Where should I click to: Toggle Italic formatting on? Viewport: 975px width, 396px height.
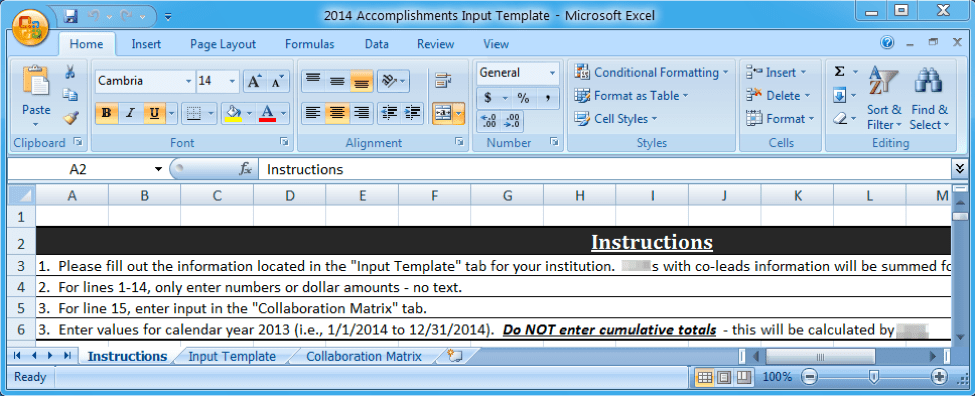tap(130, 113)
